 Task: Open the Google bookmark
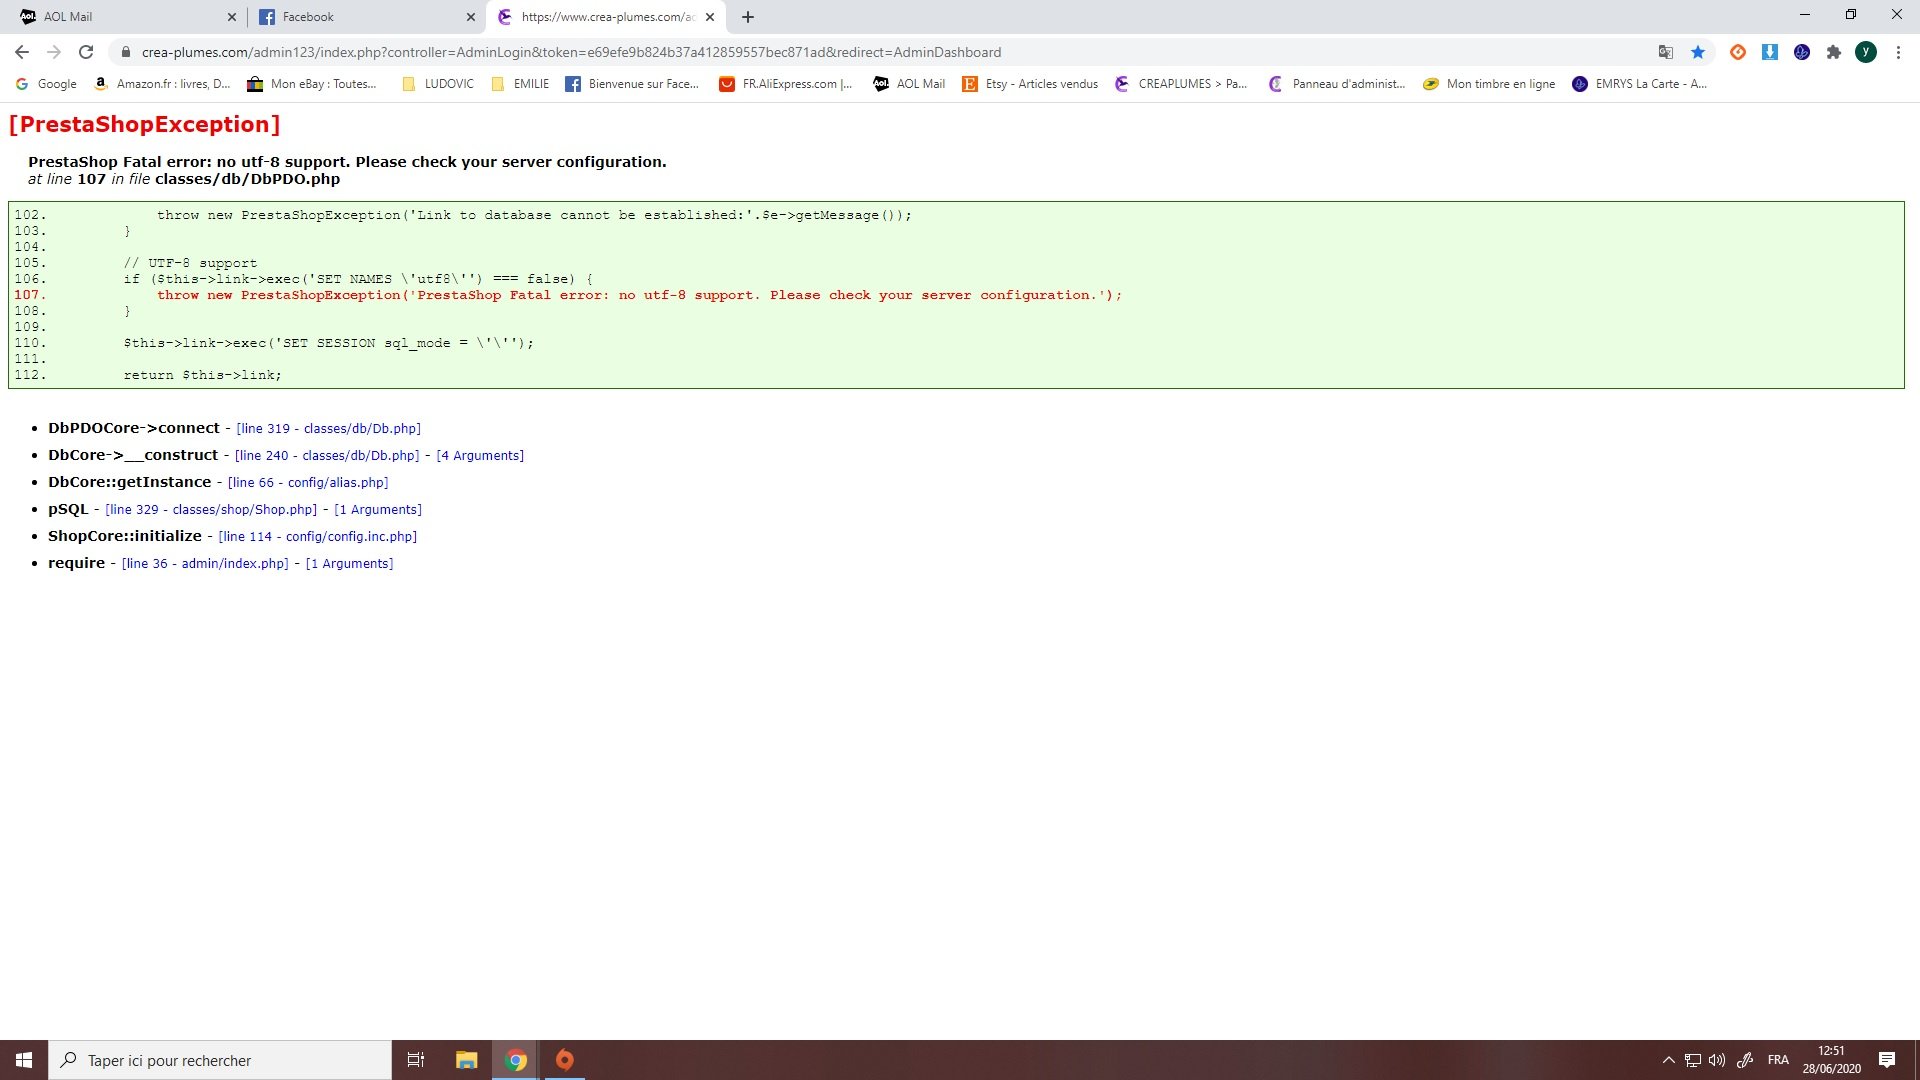pos(46,84)
